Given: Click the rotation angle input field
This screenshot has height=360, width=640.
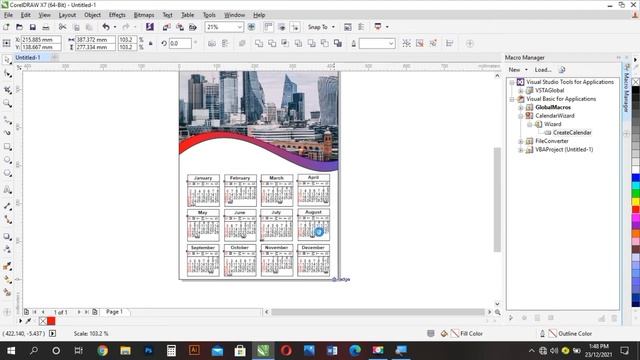Looking at the screenshot, I should click(x=180, y=43).
